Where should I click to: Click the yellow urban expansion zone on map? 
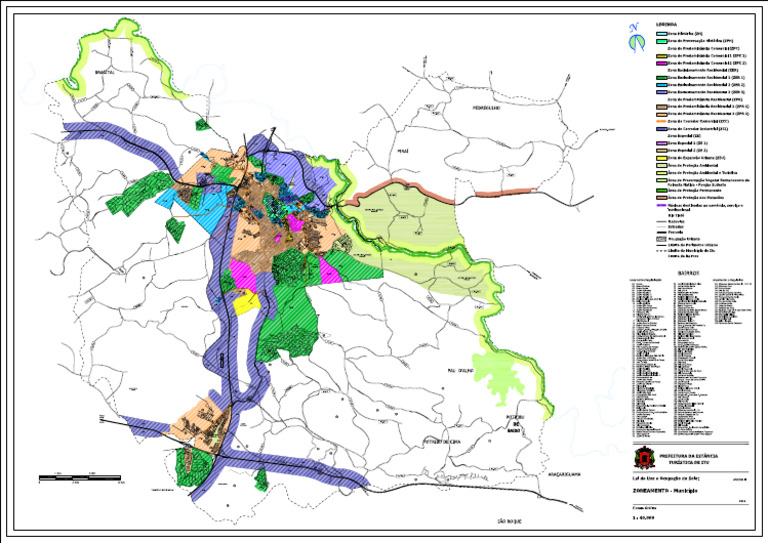tap(247, 302)
